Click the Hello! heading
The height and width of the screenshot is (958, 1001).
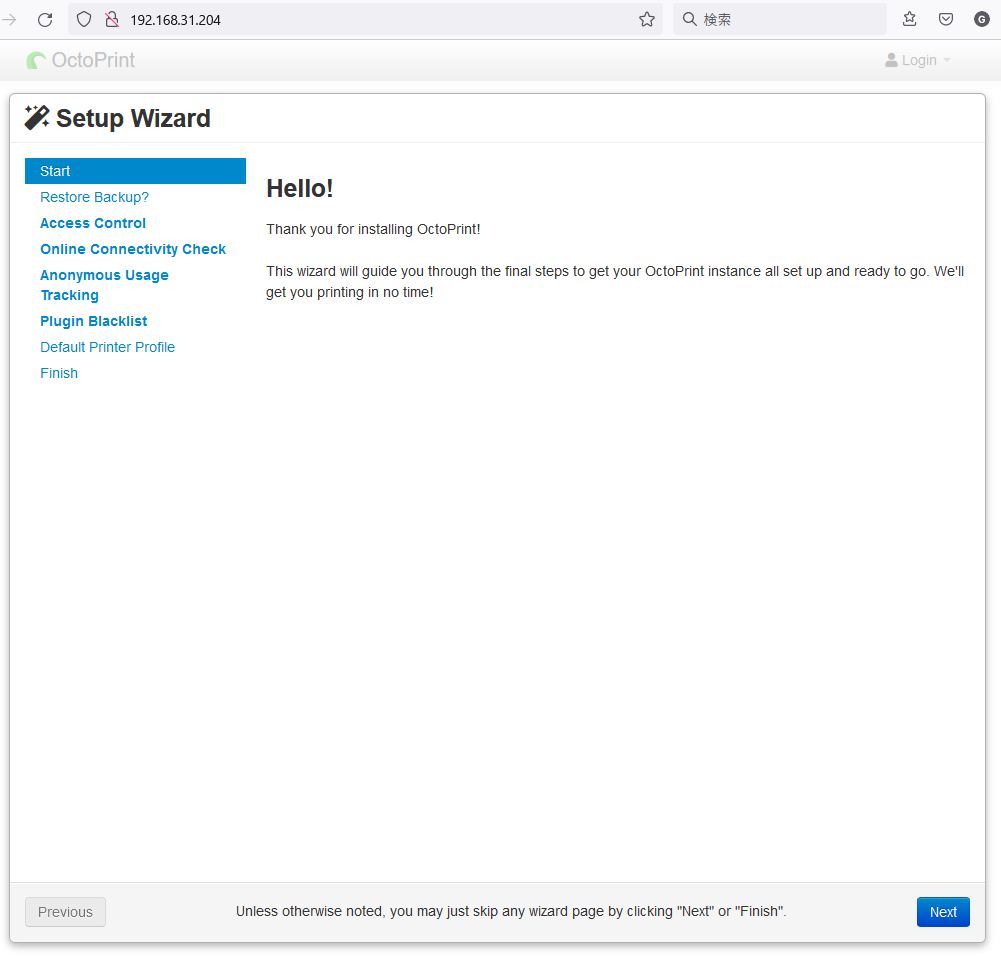point(299,188)
